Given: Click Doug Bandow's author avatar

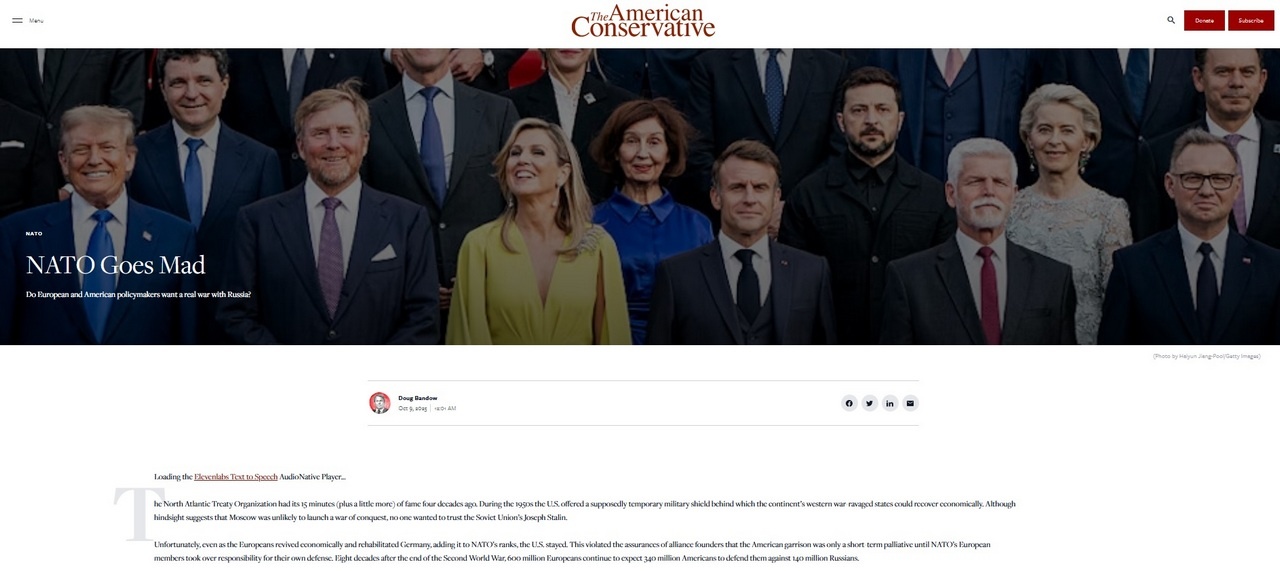Looking at the screenshot, I should pos(380,403).
